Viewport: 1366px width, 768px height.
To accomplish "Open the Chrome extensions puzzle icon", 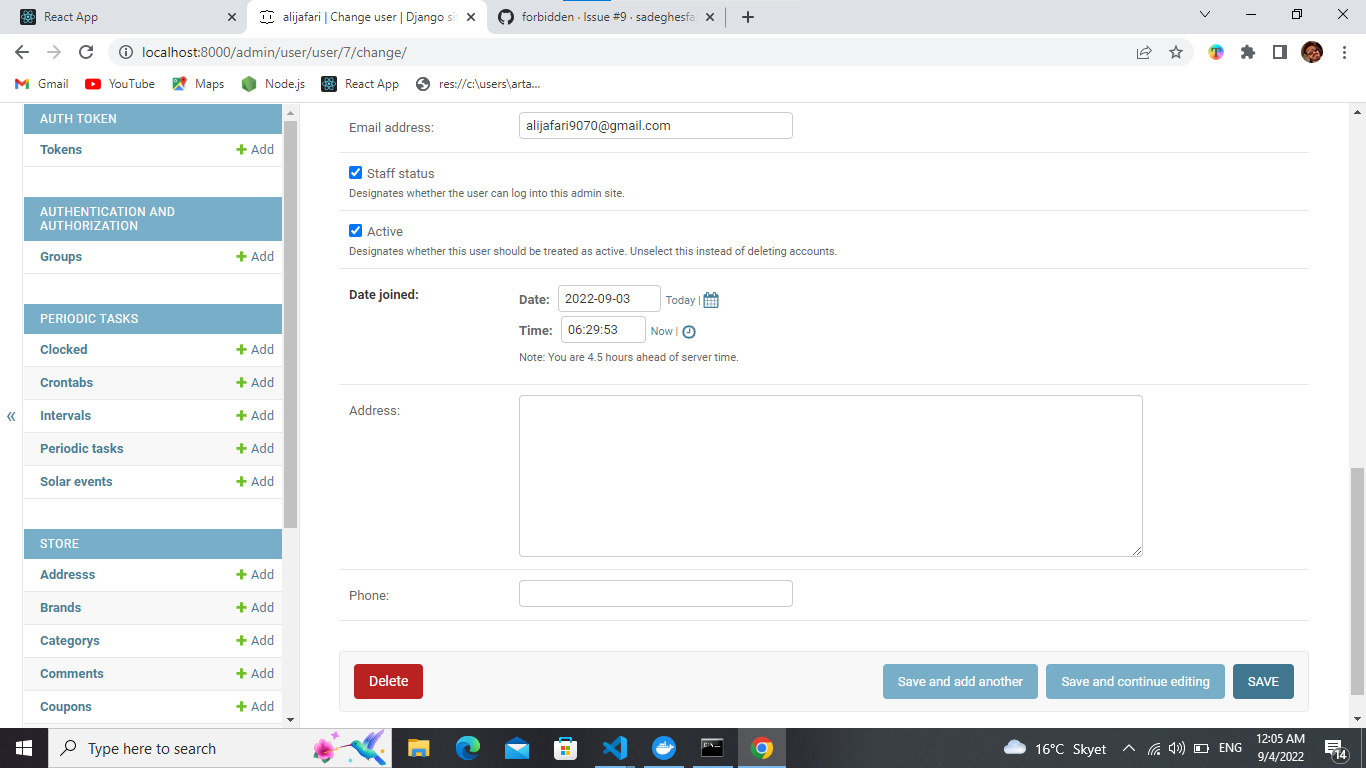I will pyautogui.click(x=1247, y=51).
